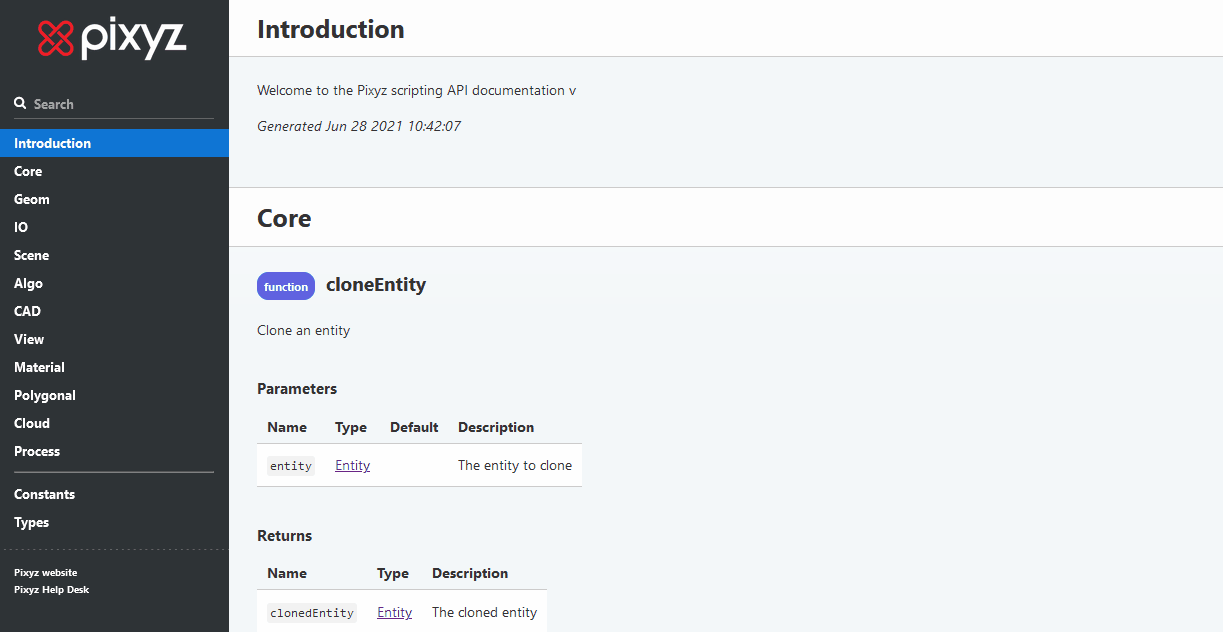Select the View sidebar item
The height and width of the screenshot is (632, 1223).
point(29,339)
